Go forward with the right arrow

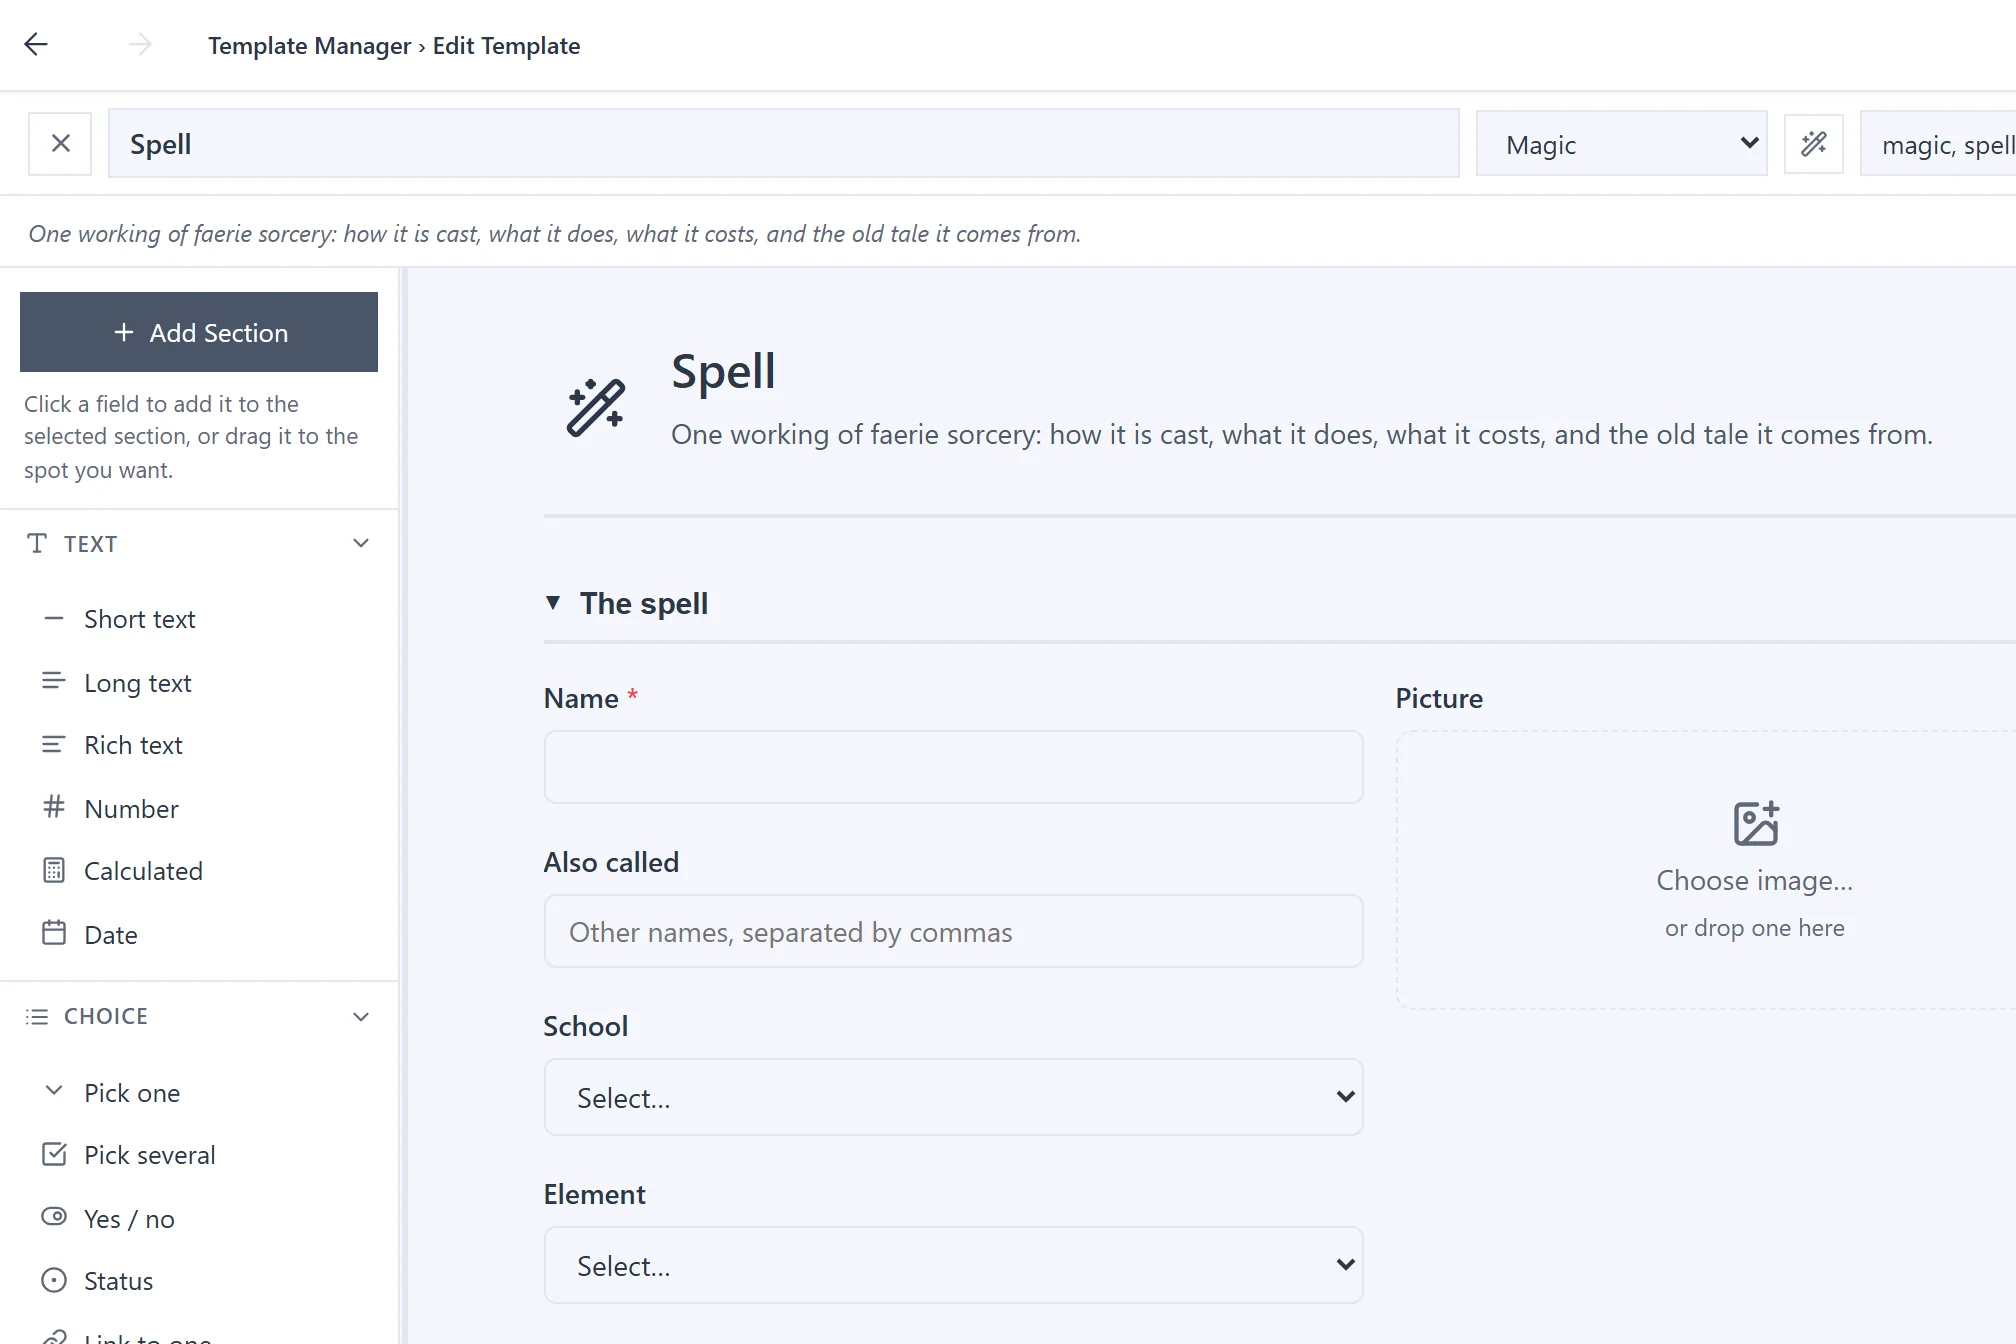pos(140,44)
